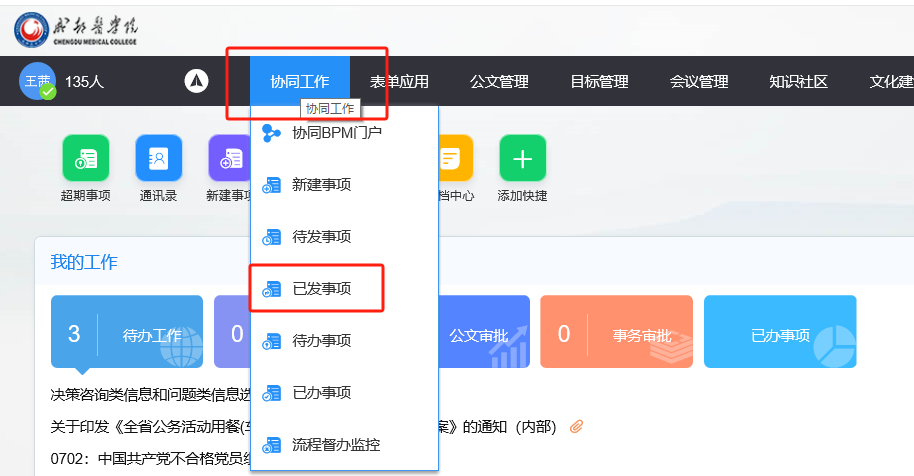914x476 pixels.
Task: Expand the 公文管理 menu
Action: (499, 82)
